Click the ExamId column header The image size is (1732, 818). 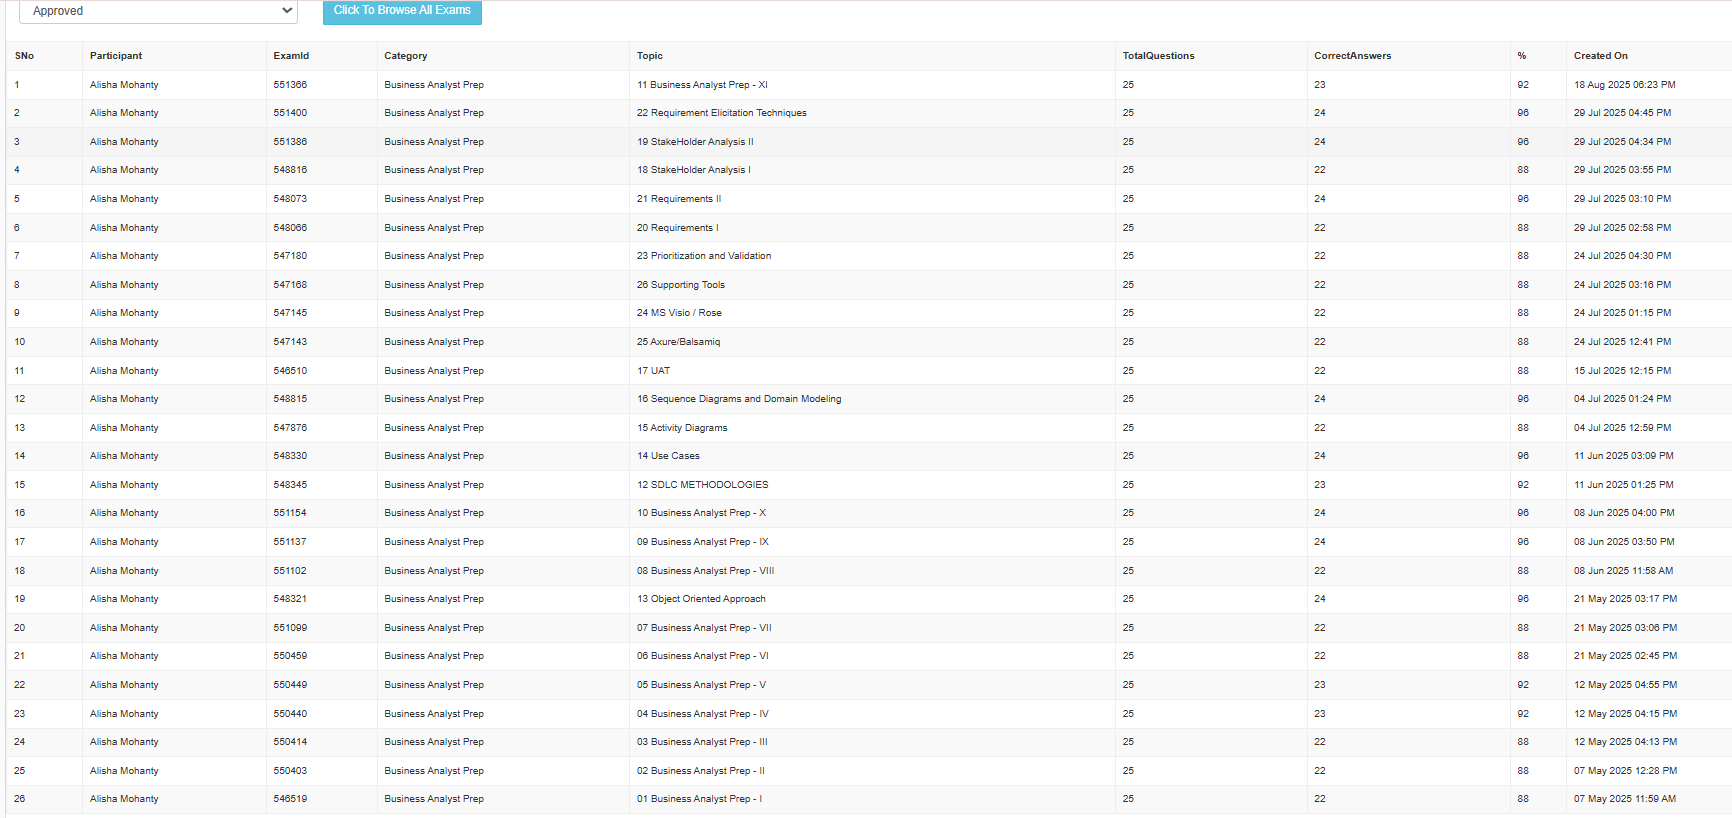click(291, 56)
